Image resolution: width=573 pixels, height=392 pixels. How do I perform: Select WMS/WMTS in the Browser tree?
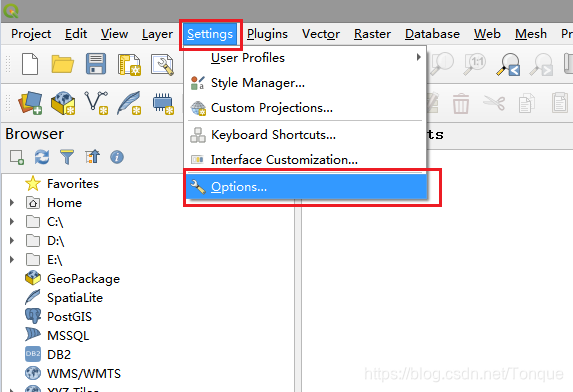point(84,374)
